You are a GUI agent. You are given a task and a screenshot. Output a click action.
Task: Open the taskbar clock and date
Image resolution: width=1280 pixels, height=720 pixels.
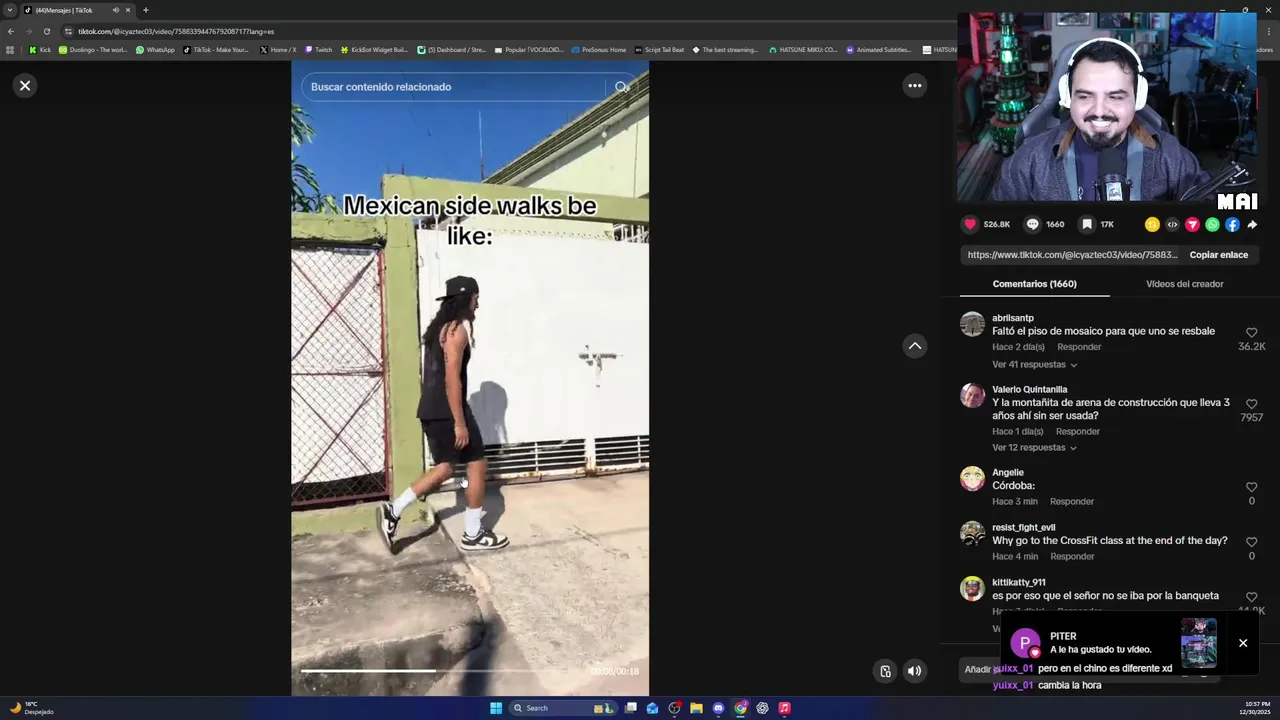tap(1258, 708)
